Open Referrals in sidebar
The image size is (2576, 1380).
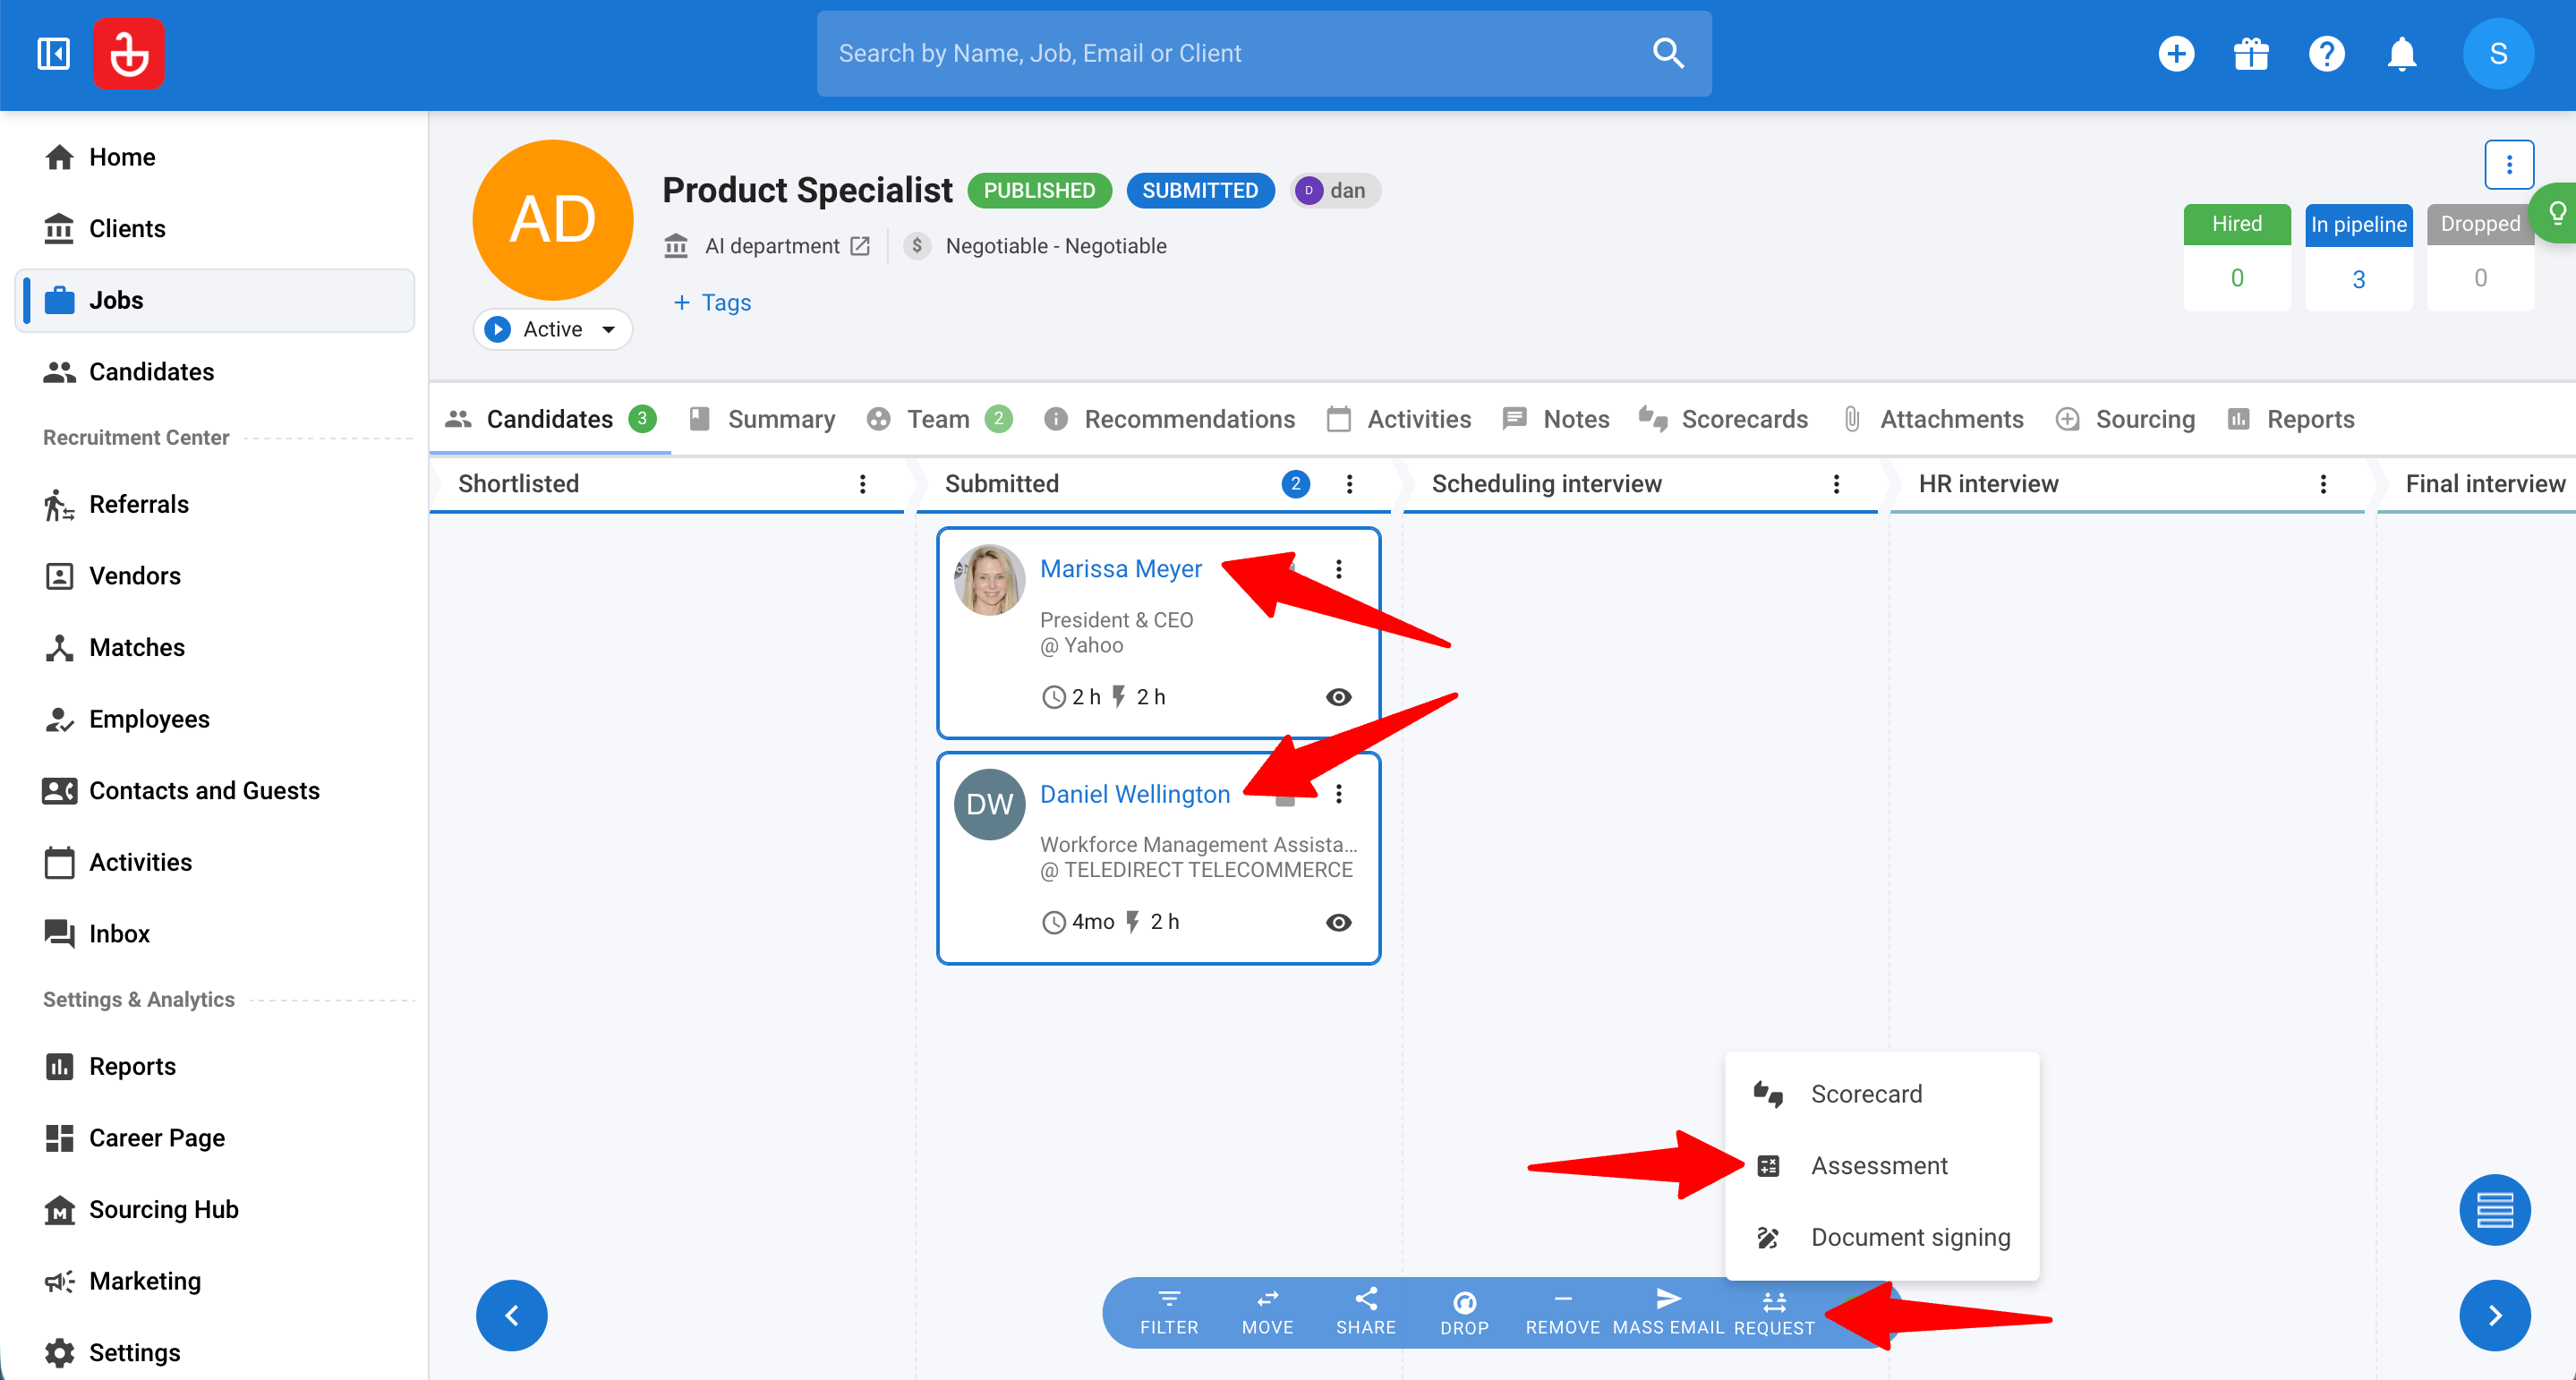pos(215,504)
